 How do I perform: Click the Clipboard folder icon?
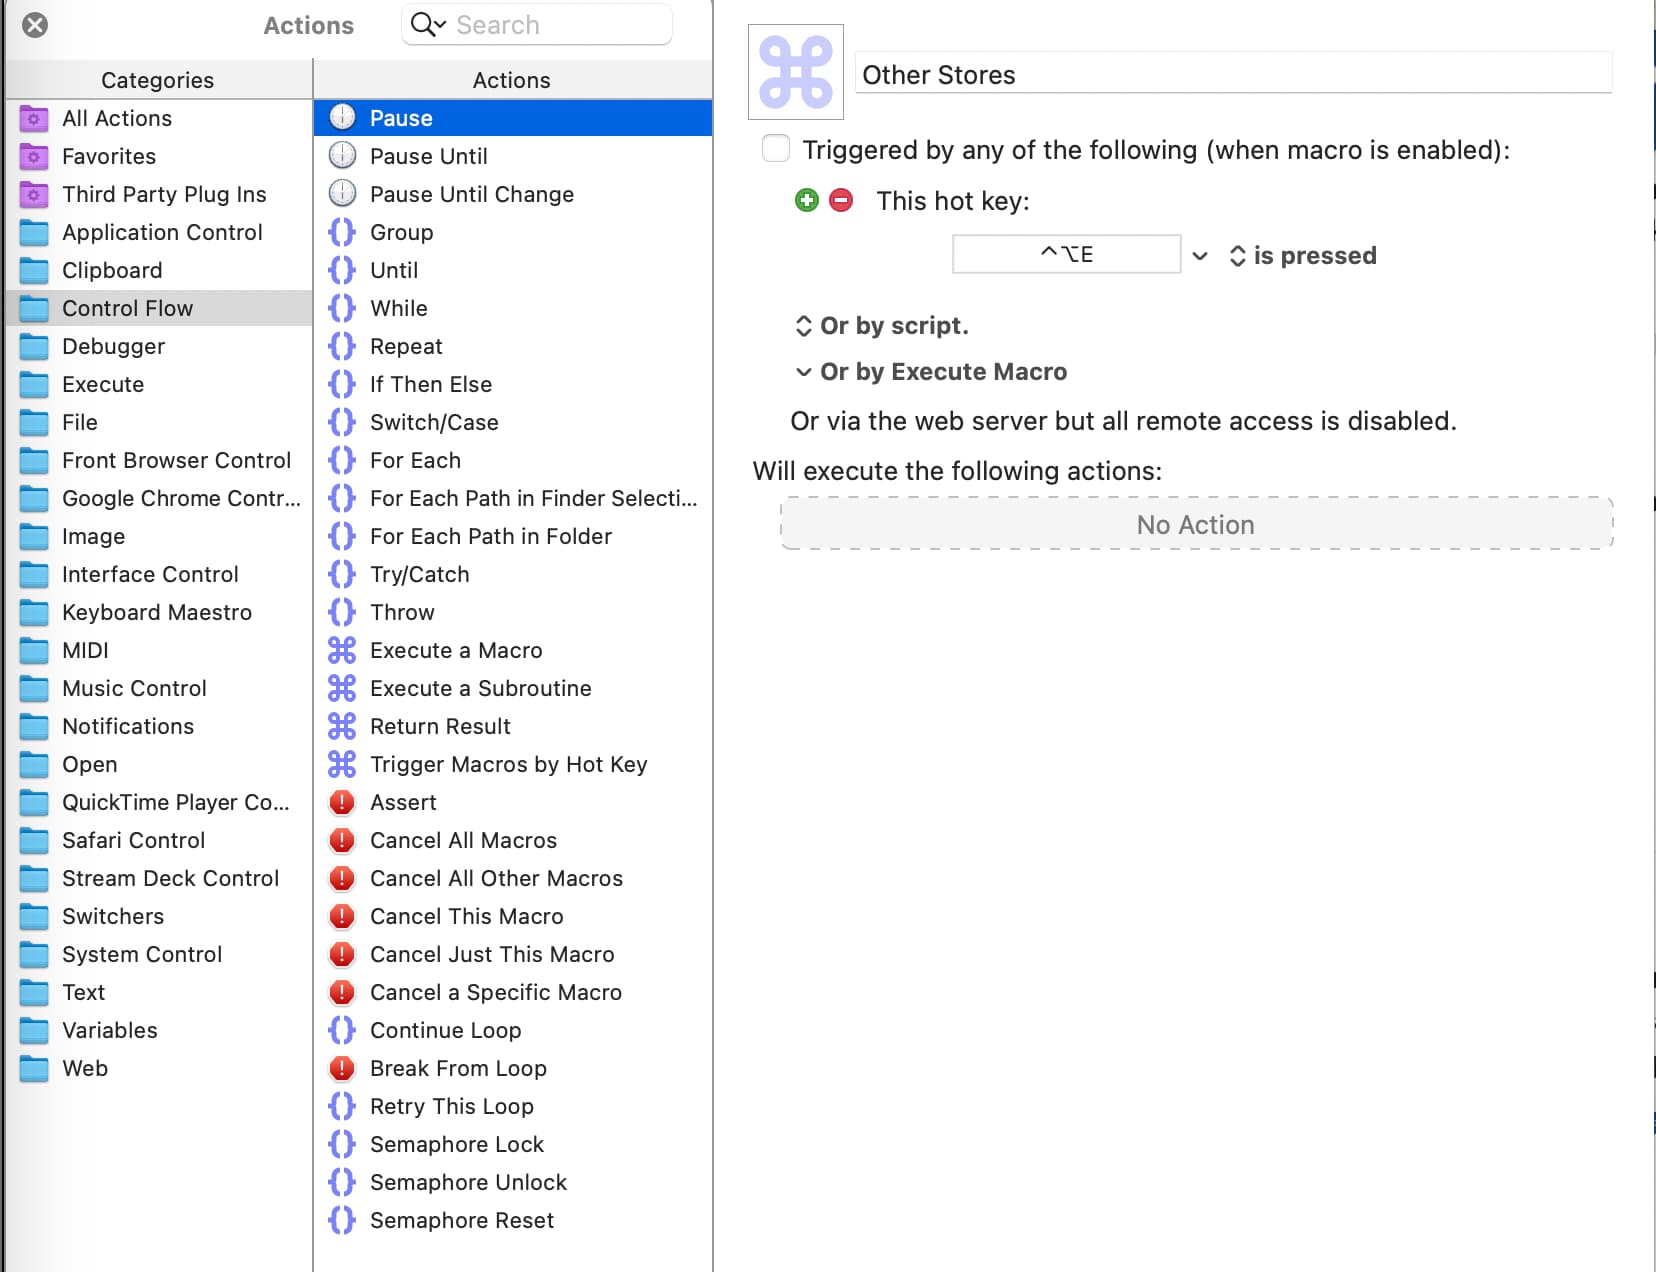point(34,271)
